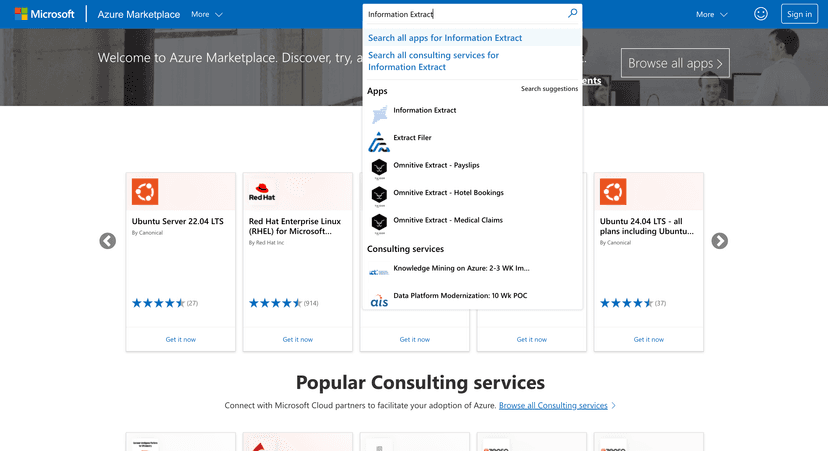The image size is (828, 451).
Task: Click the search magnifier icon
Action: 572,14
